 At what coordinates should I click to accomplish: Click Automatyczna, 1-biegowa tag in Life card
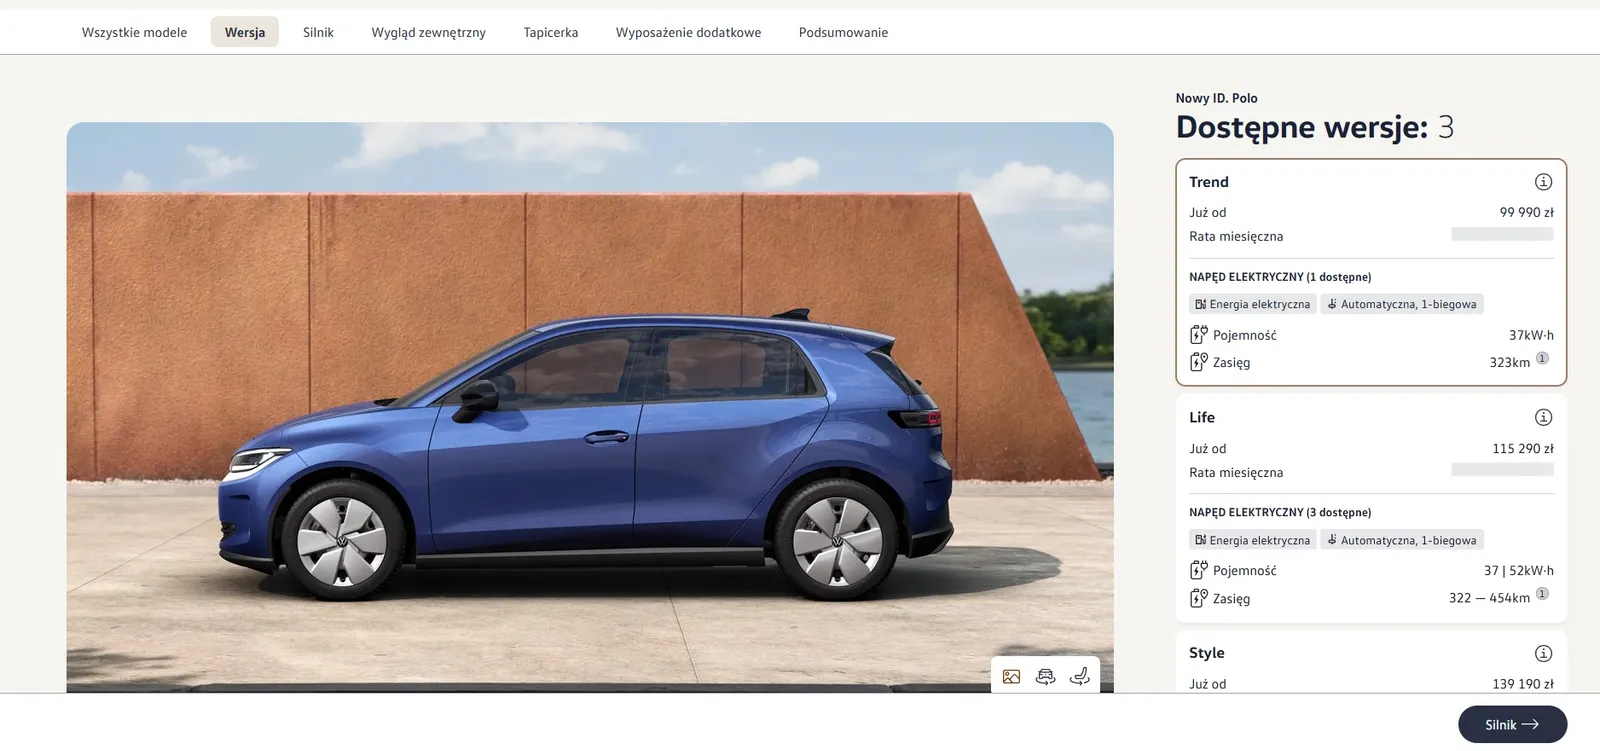[x=1402, y=540]
